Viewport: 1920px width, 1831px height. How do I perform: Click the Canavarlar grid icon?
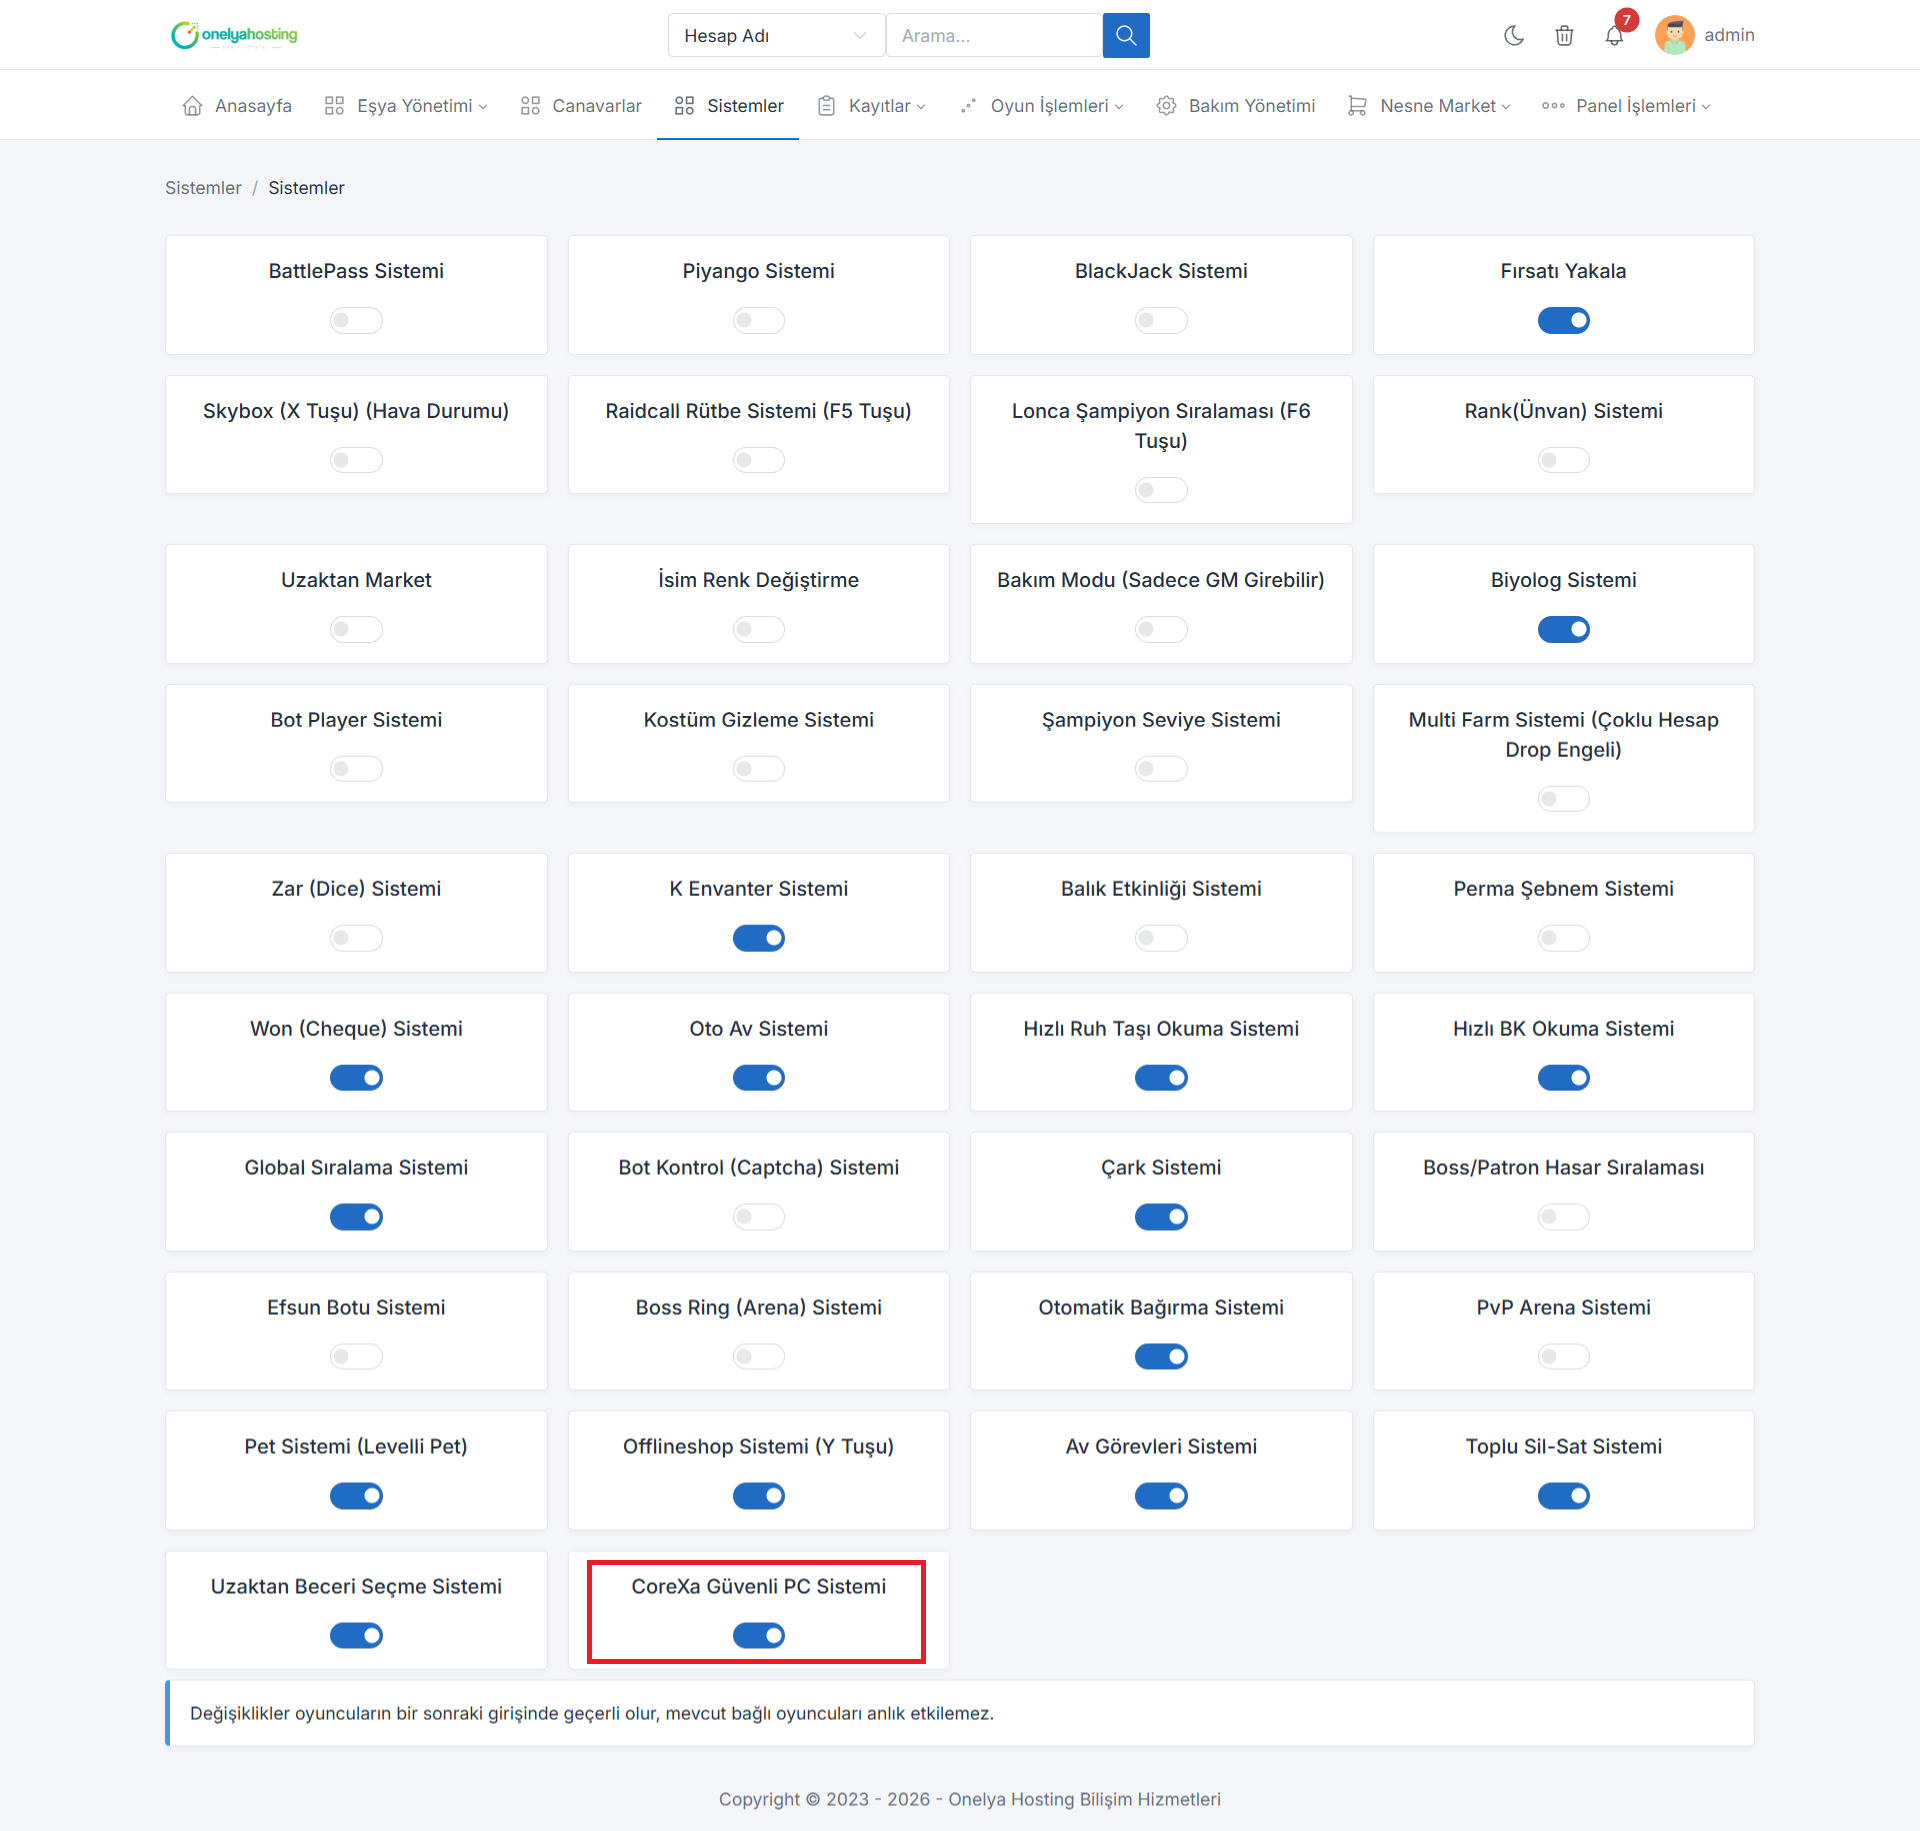tap(530, 106)
